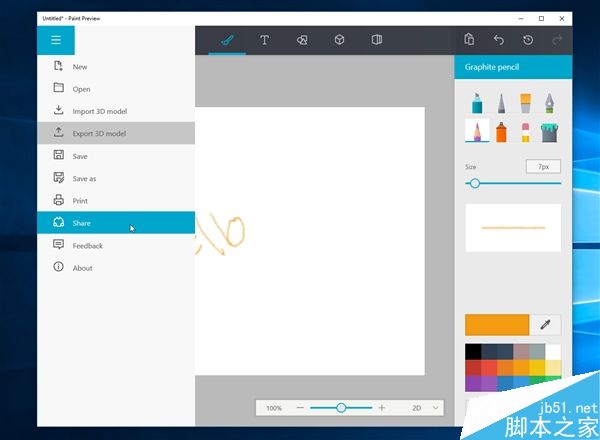Choose Save as from the menu
Screen dimensions: 600x440
pyautogui.click(x=116, y=178)
